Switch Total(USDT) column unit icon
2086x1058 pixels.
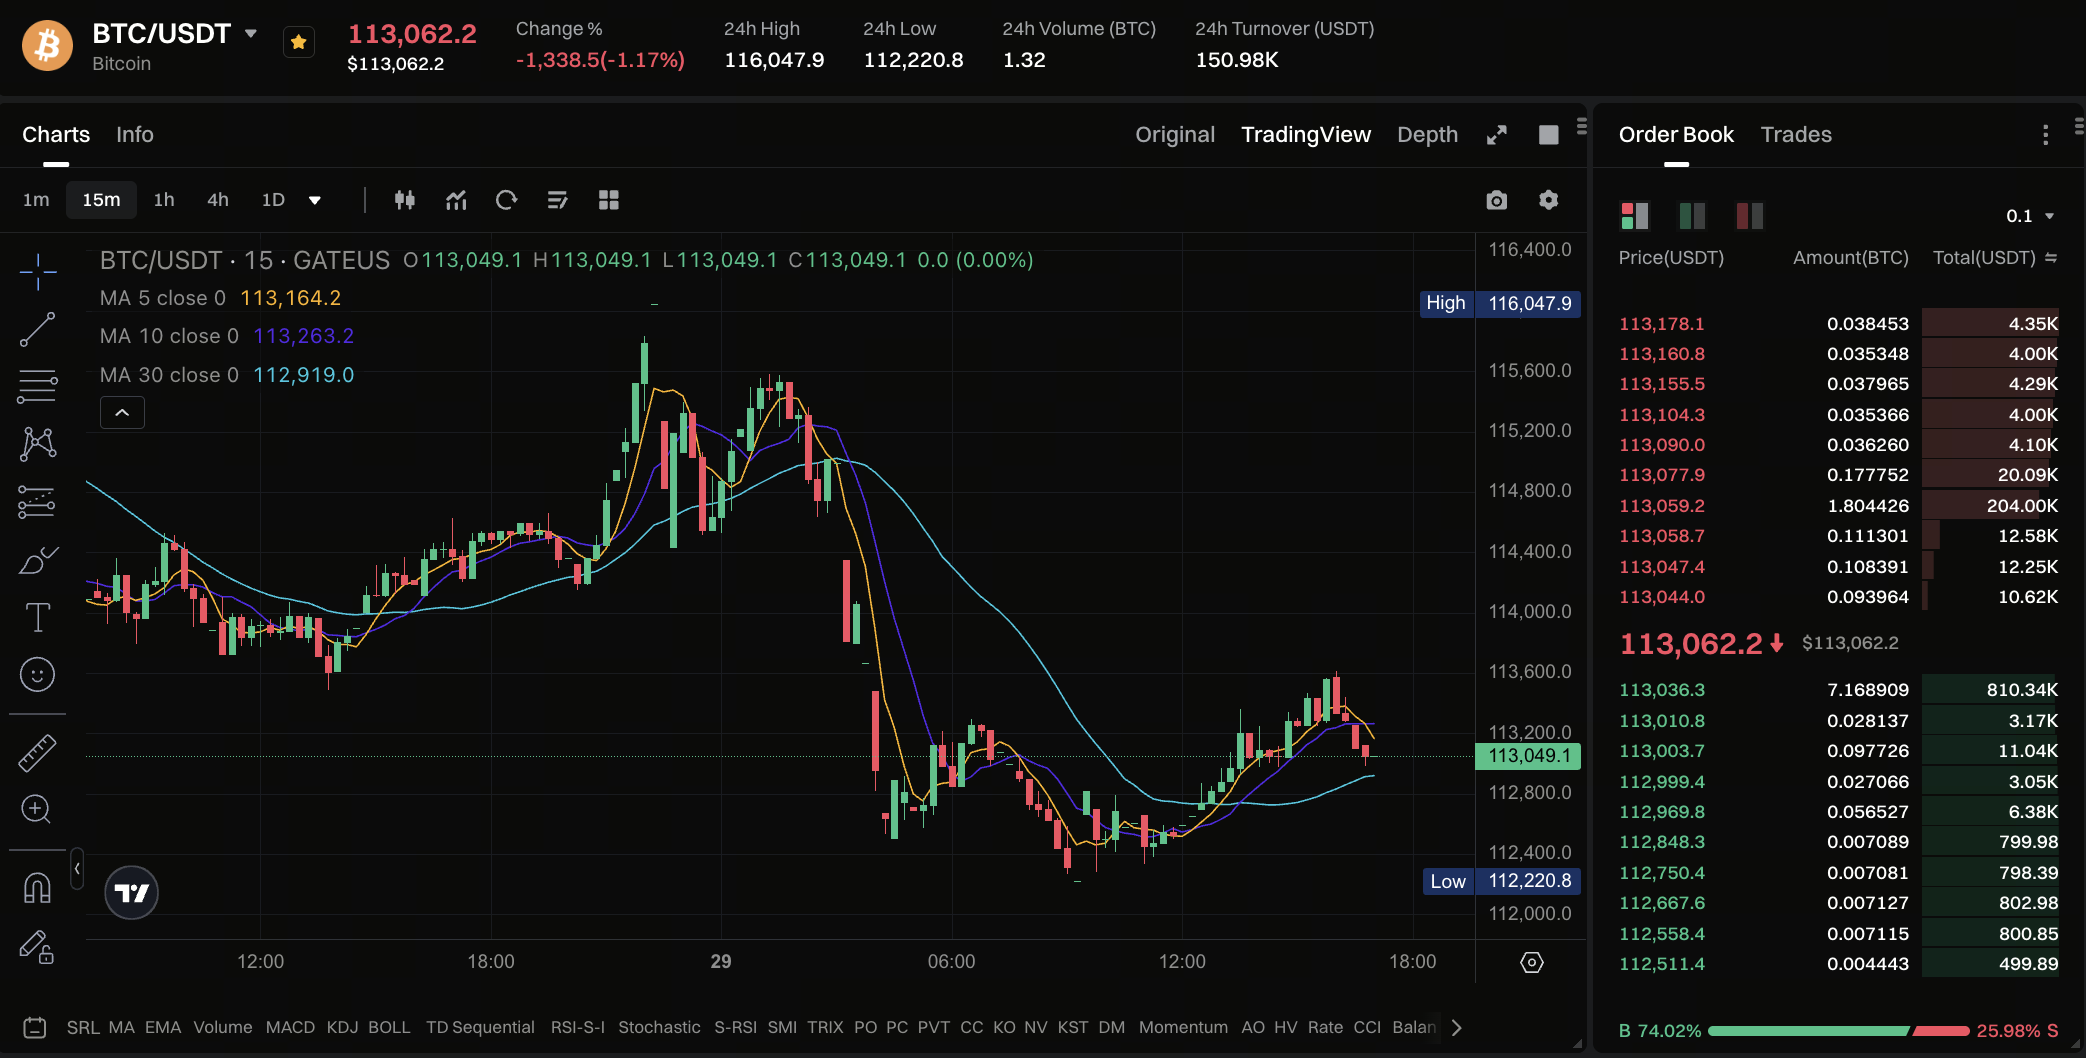2051,258
